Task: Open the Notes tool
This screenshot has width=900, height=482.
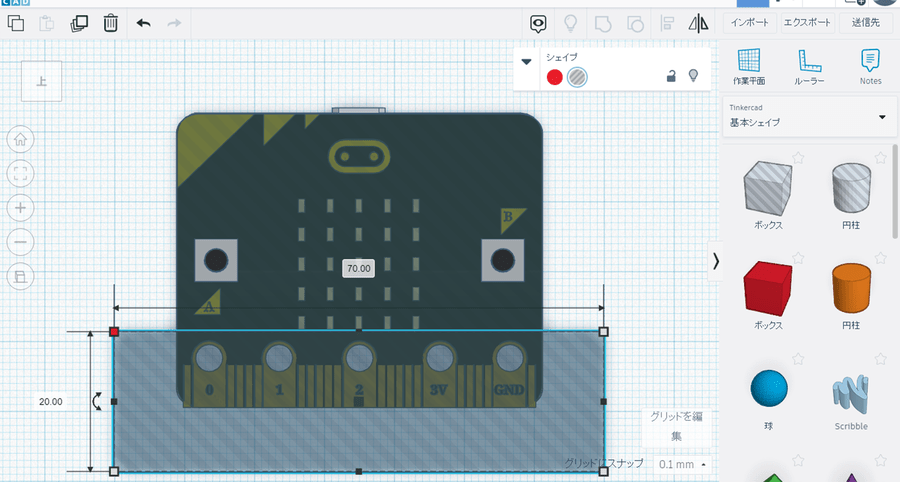Action: pyautogui.click(x=870, y=66)
